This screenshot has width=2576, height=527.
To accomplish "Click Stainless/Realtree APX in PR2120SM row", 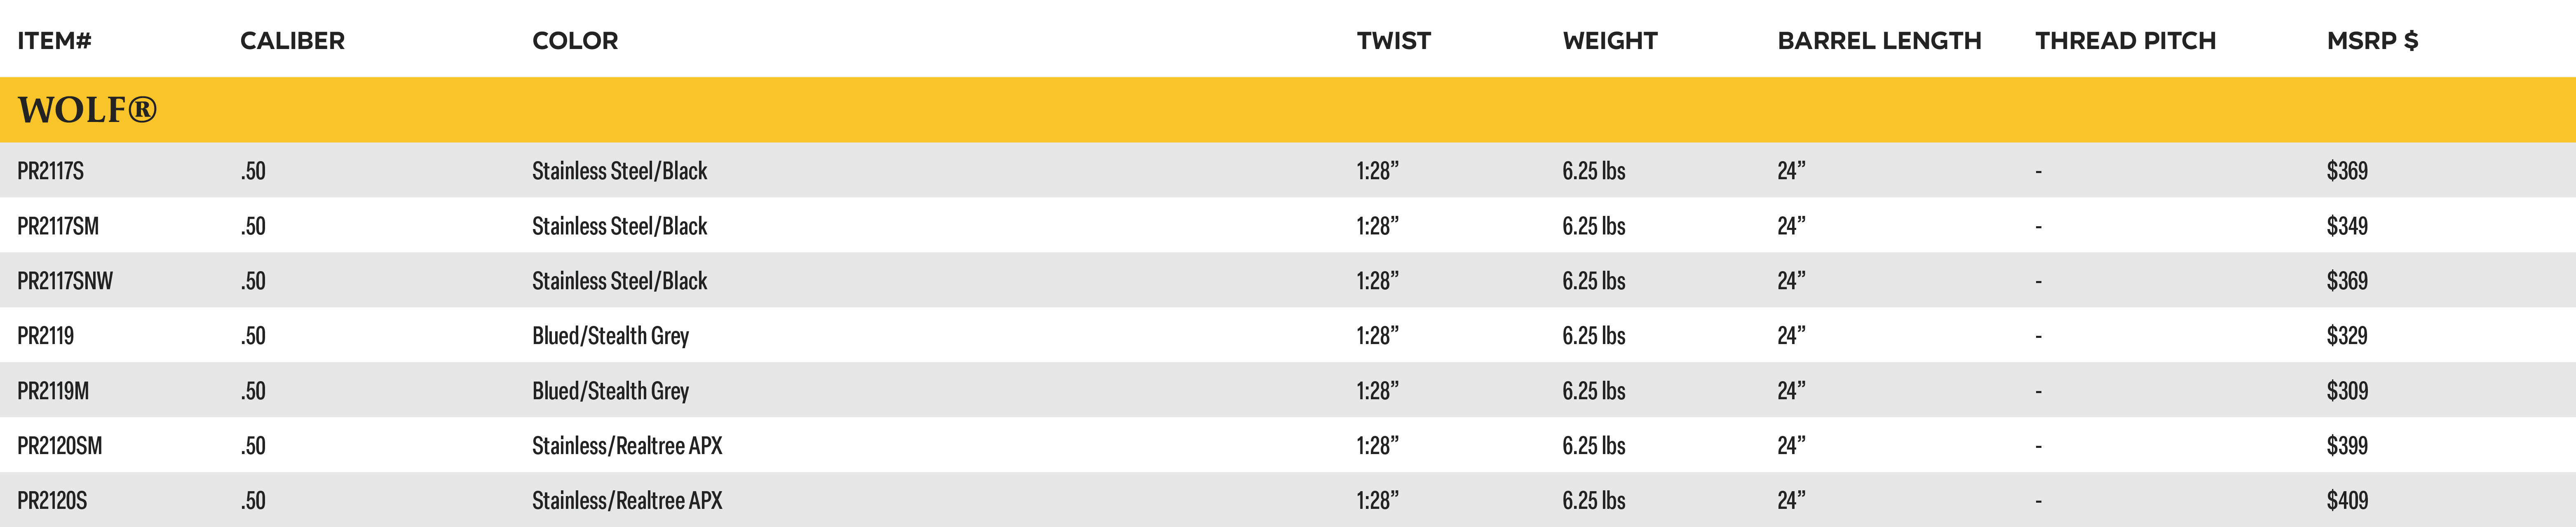I will 627,446.
